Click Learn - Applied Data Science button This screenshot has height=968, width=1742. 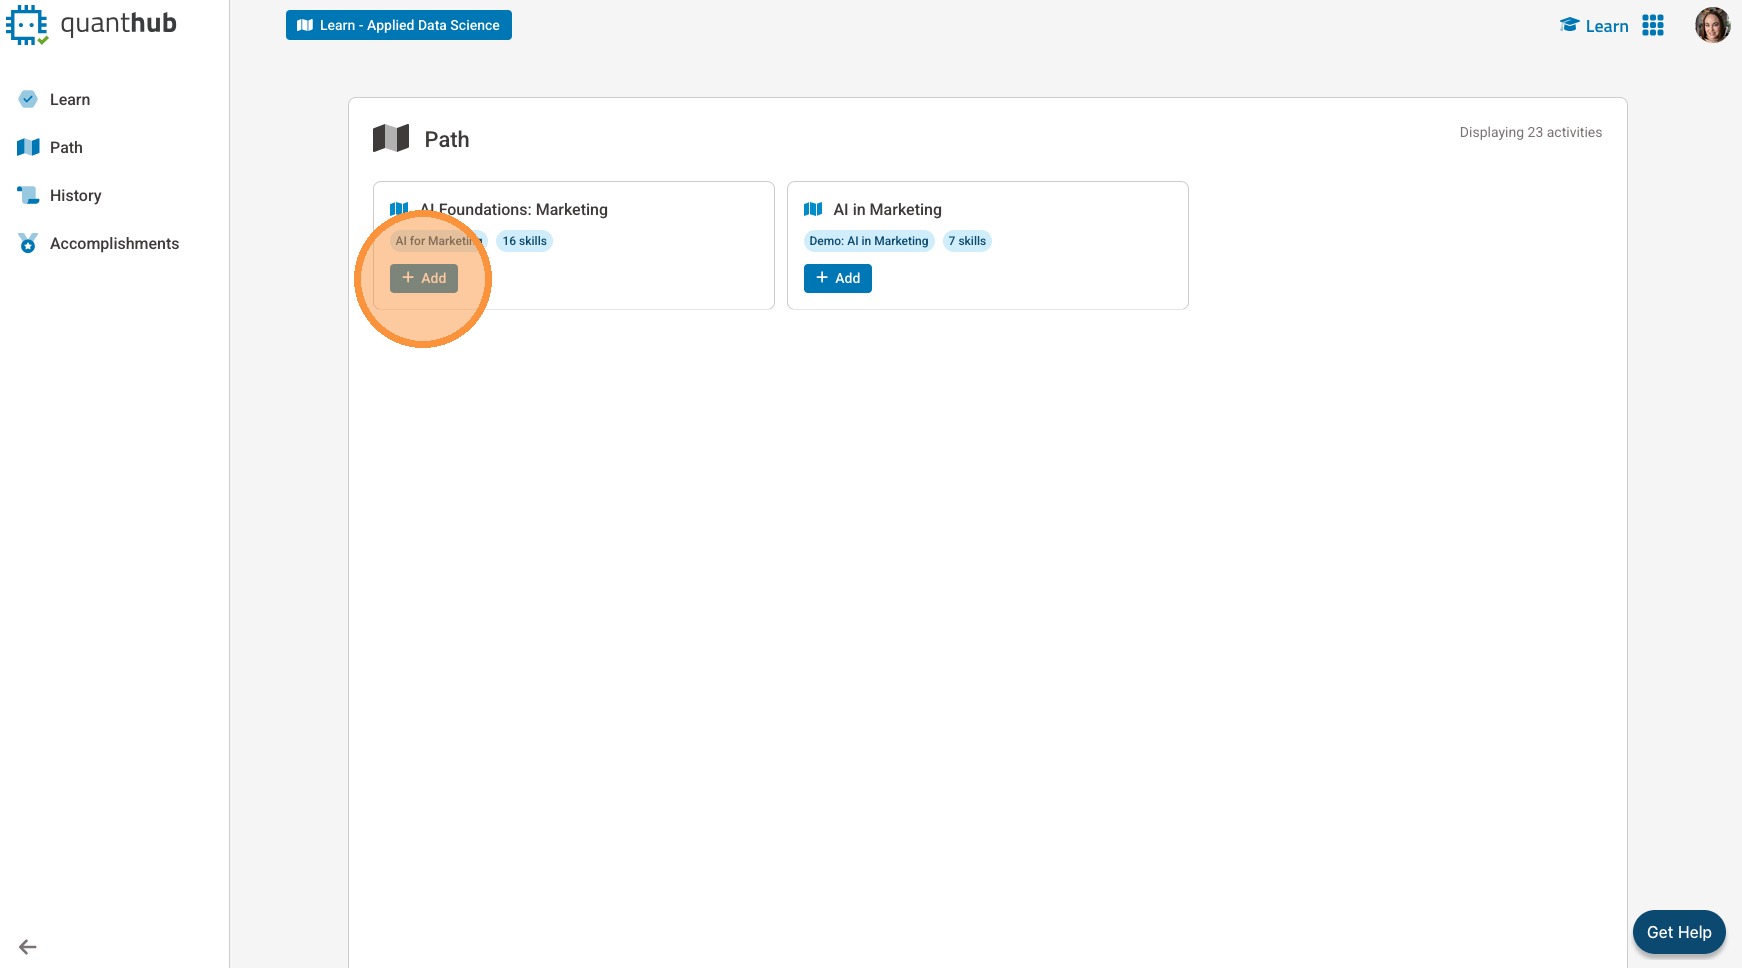(399, 25)
